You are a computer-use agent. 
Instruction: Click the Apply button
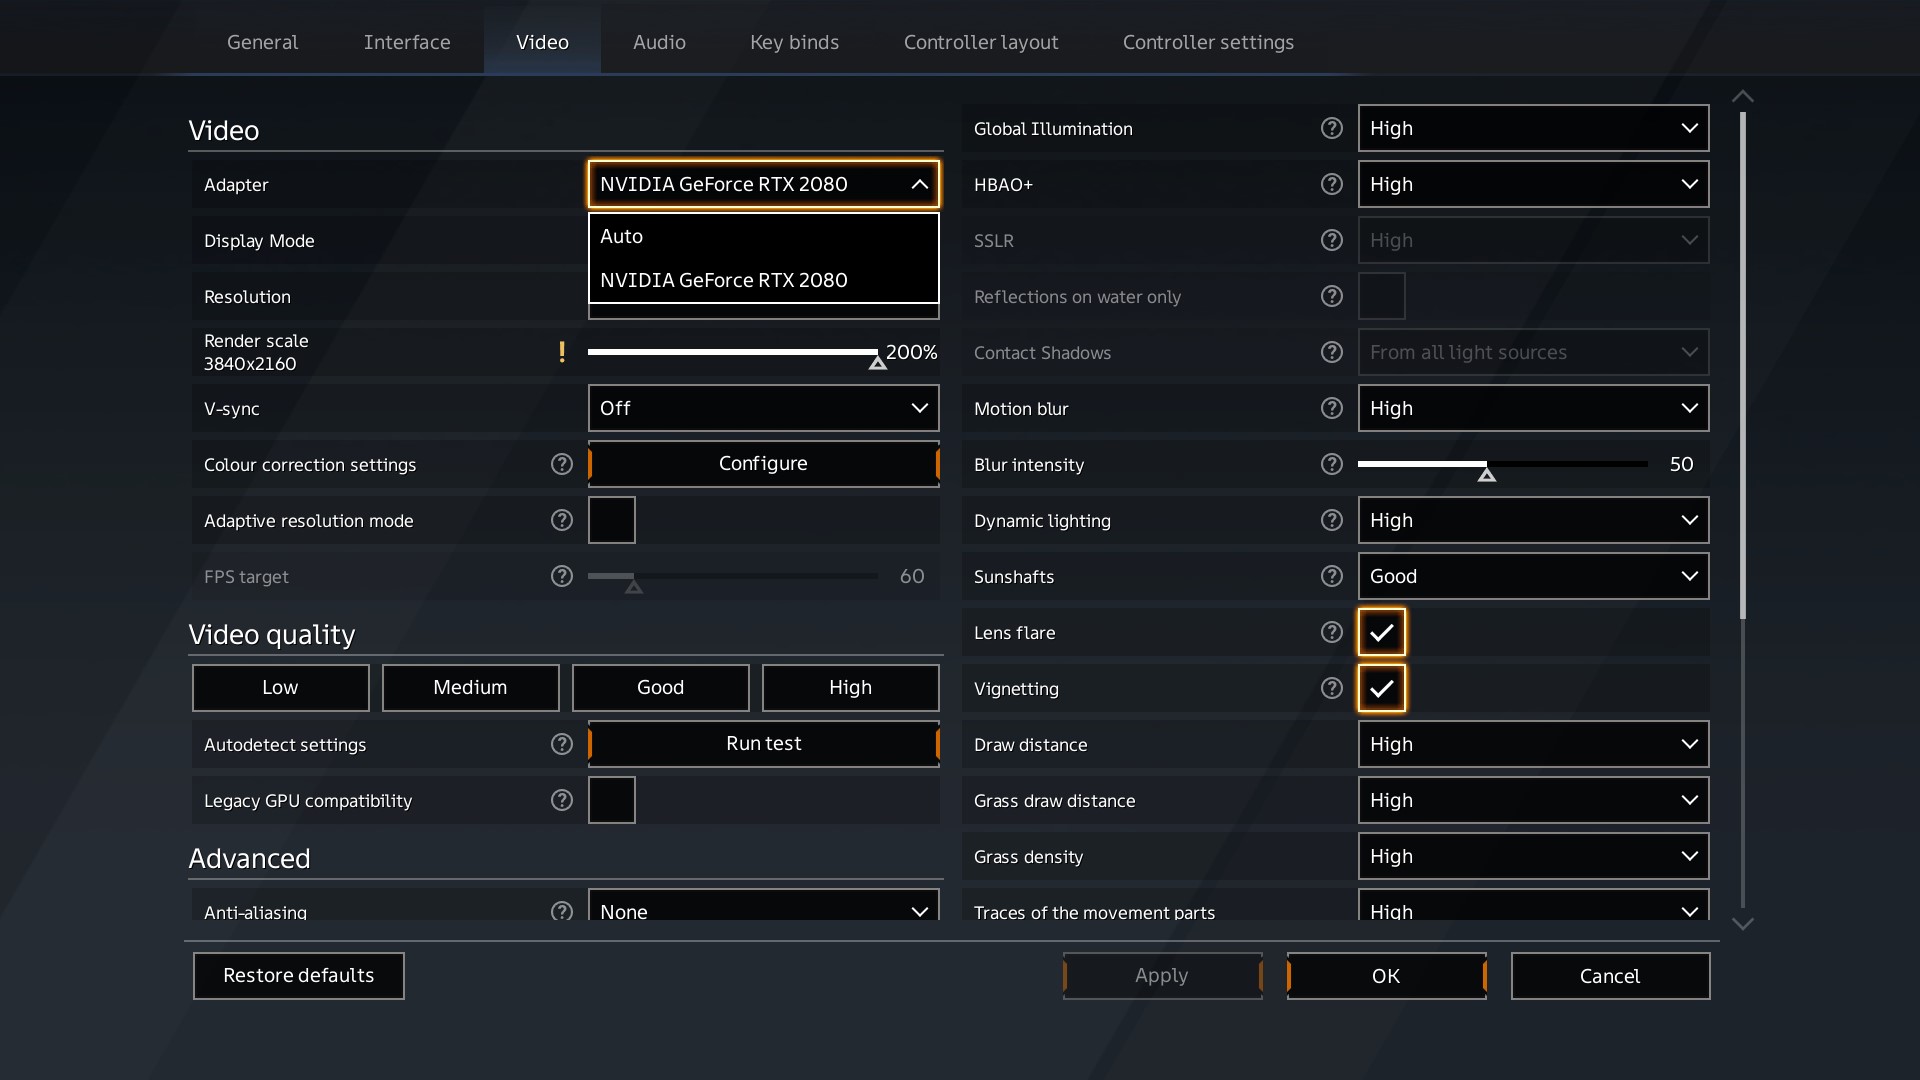pyautogui.click(x=1163, y=976)
